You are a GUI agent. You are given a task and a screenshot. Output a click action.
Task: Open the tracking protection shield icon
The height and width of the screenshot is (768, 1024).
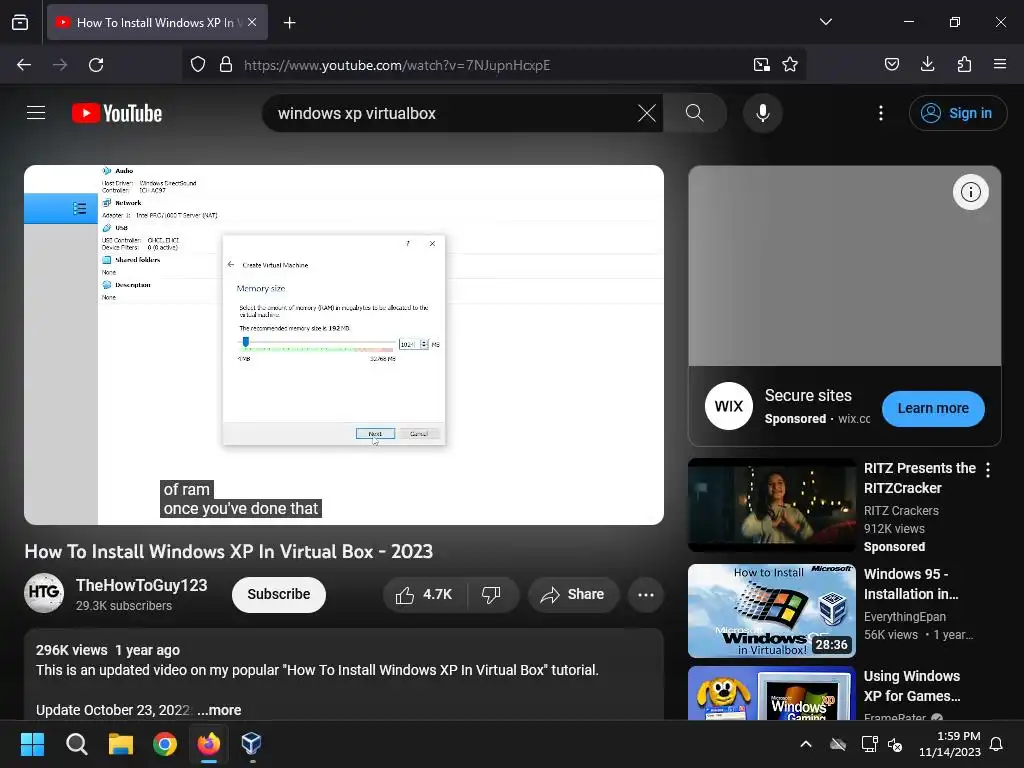tap(198, 65)
